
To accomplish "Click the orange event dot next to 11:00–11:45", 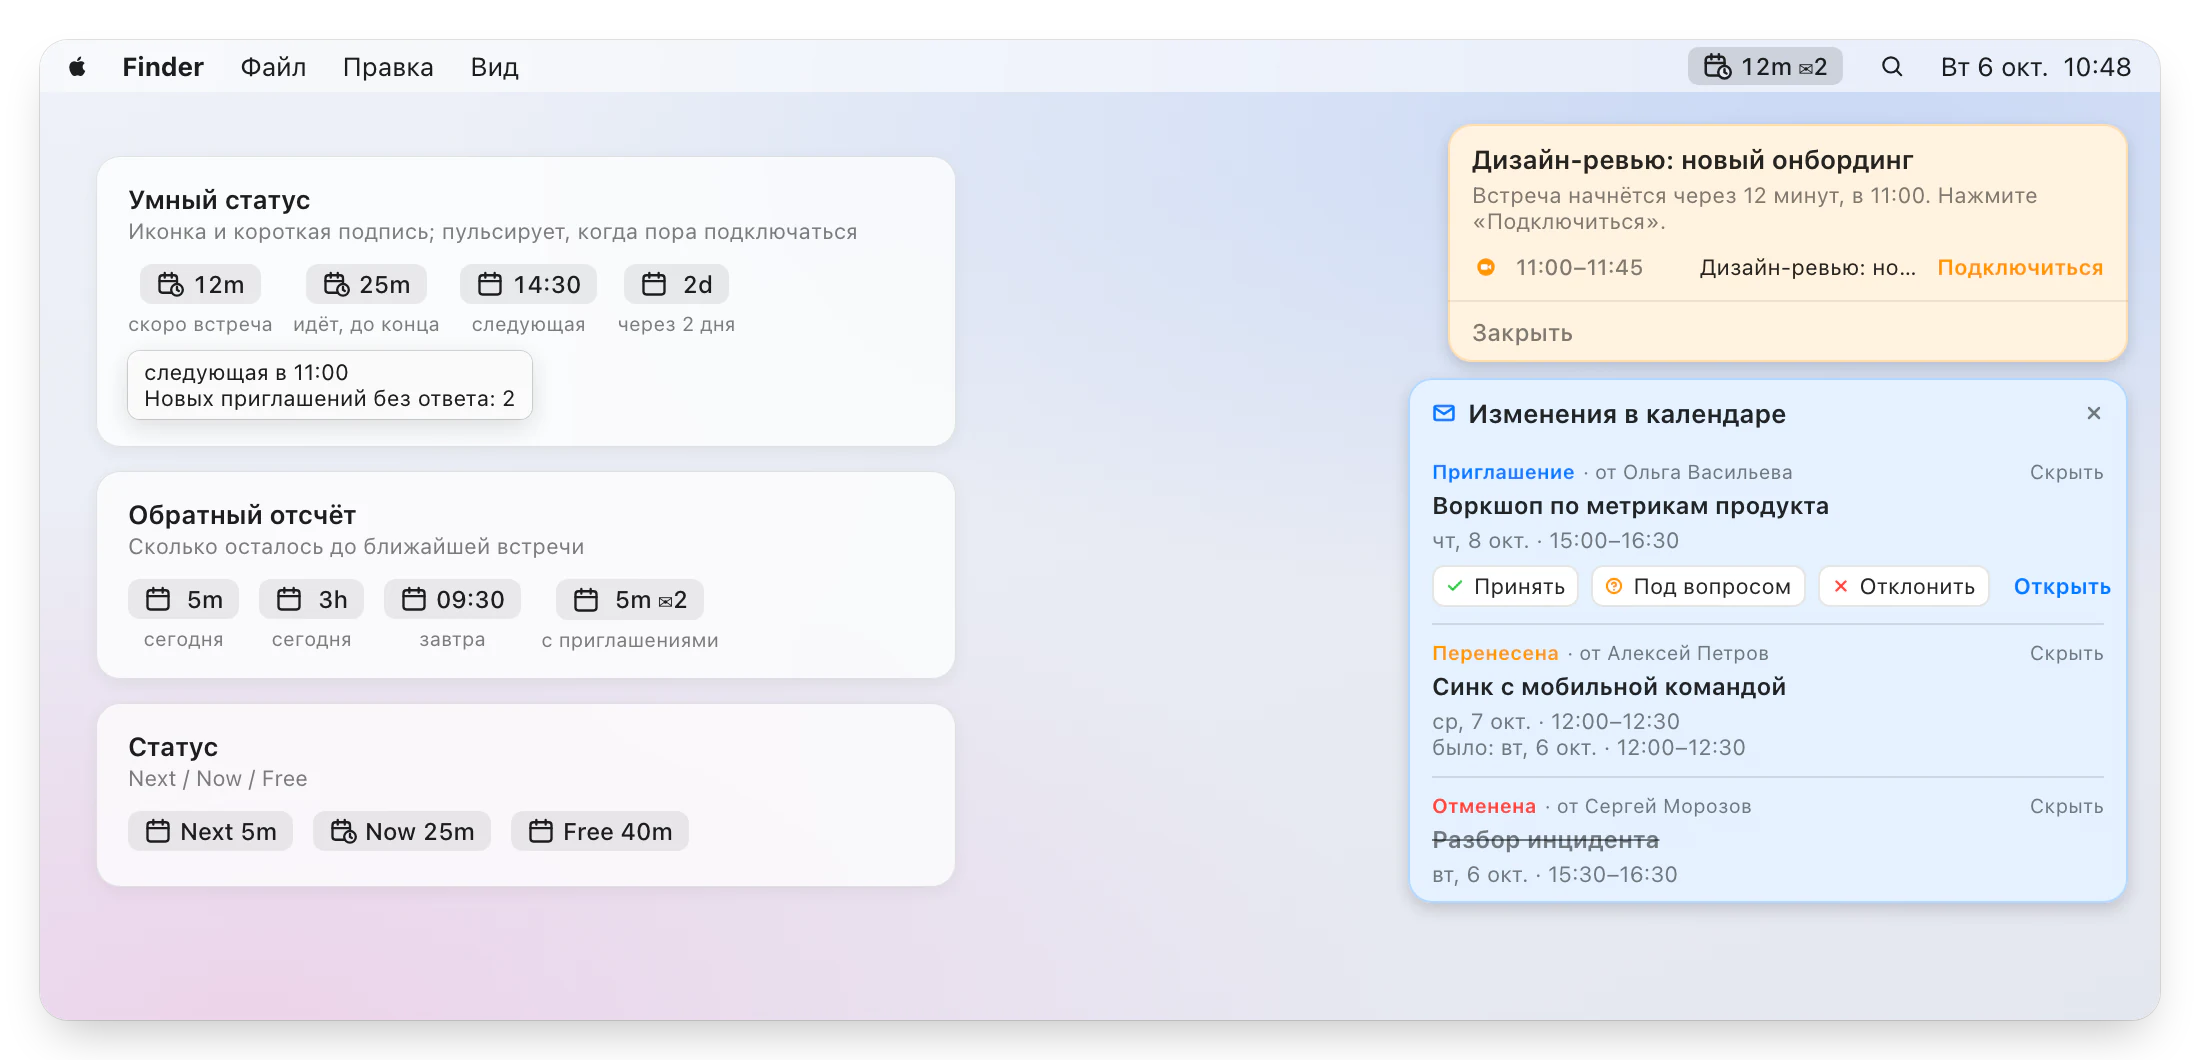I will coord(1486,267).
